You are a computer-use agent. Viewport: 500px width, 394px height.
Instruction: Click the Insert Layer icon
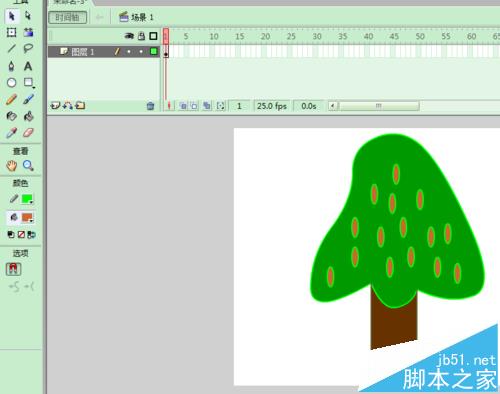coord(55,106)
